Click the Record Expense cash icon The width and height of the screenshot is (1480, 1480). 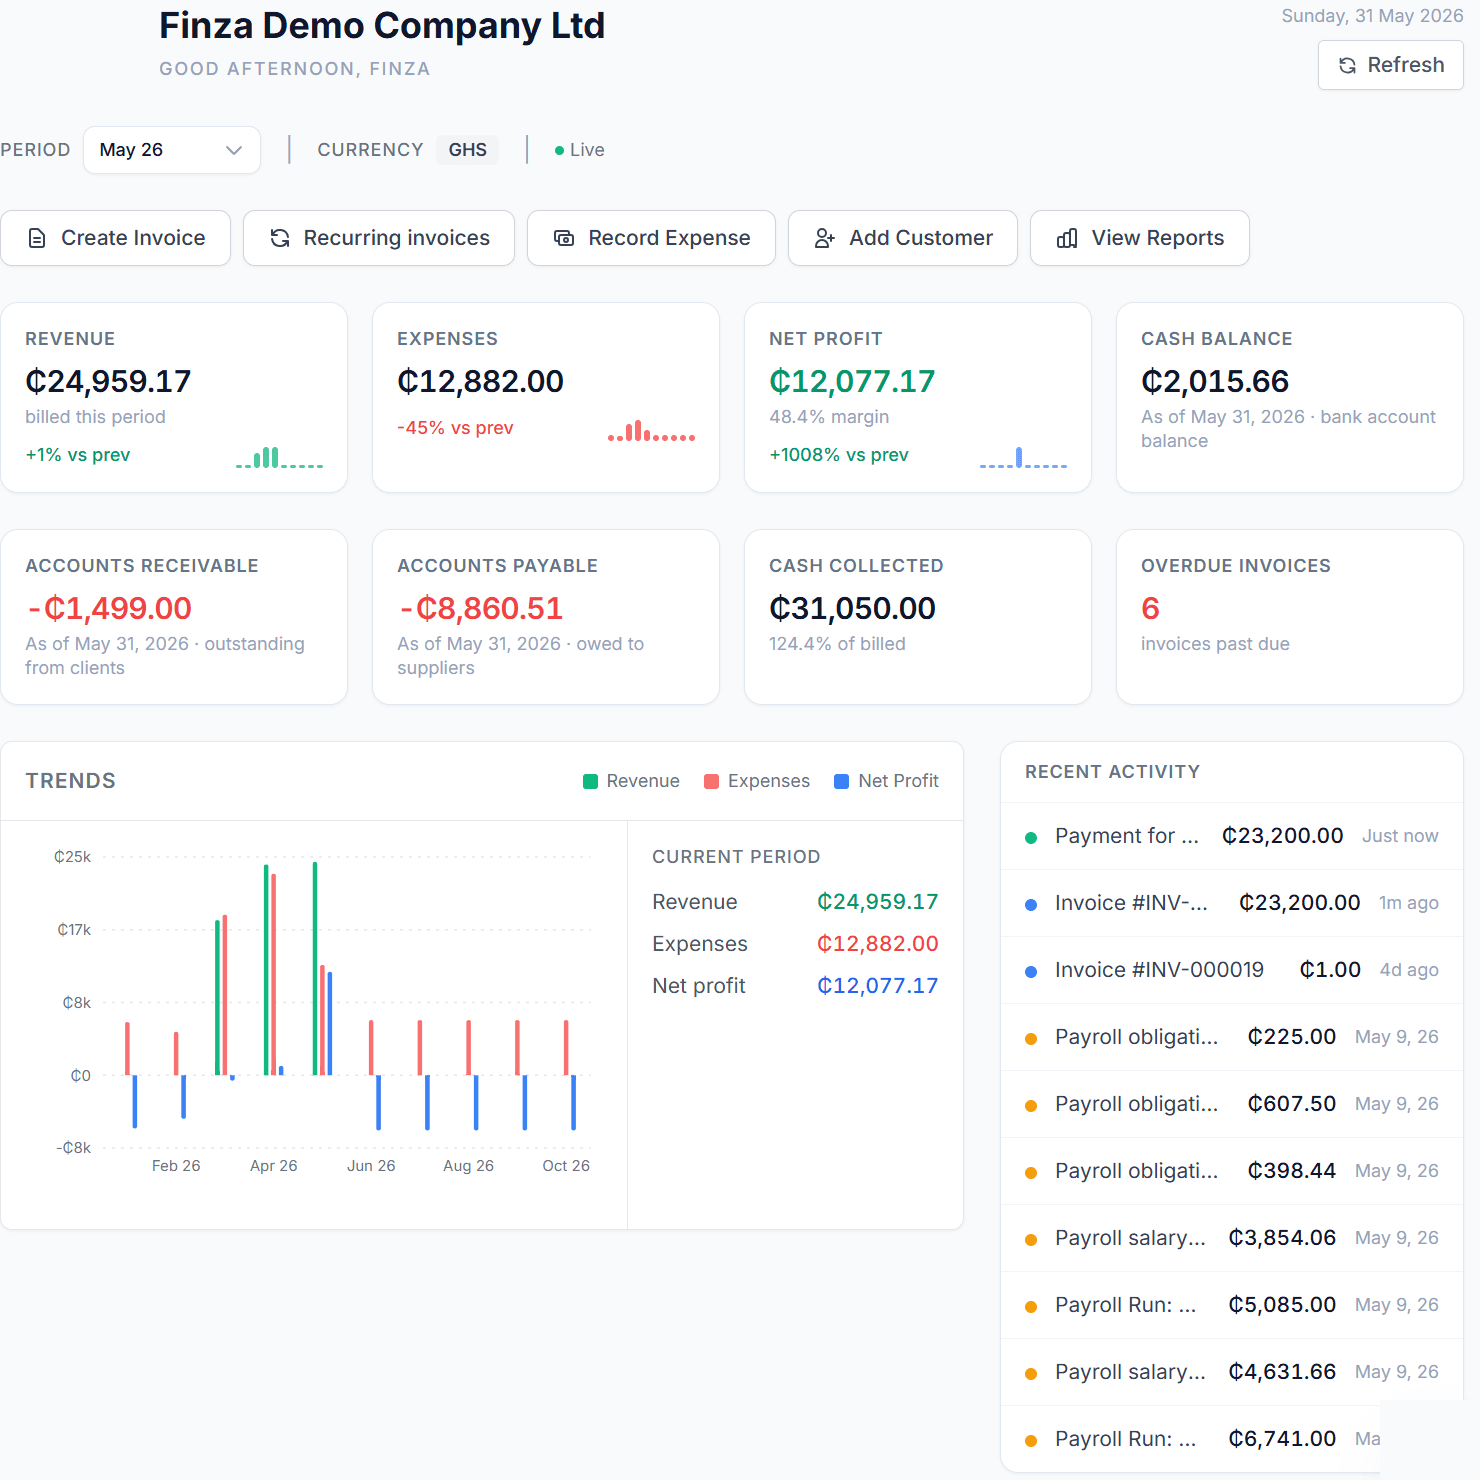click(x=564, y=238)
